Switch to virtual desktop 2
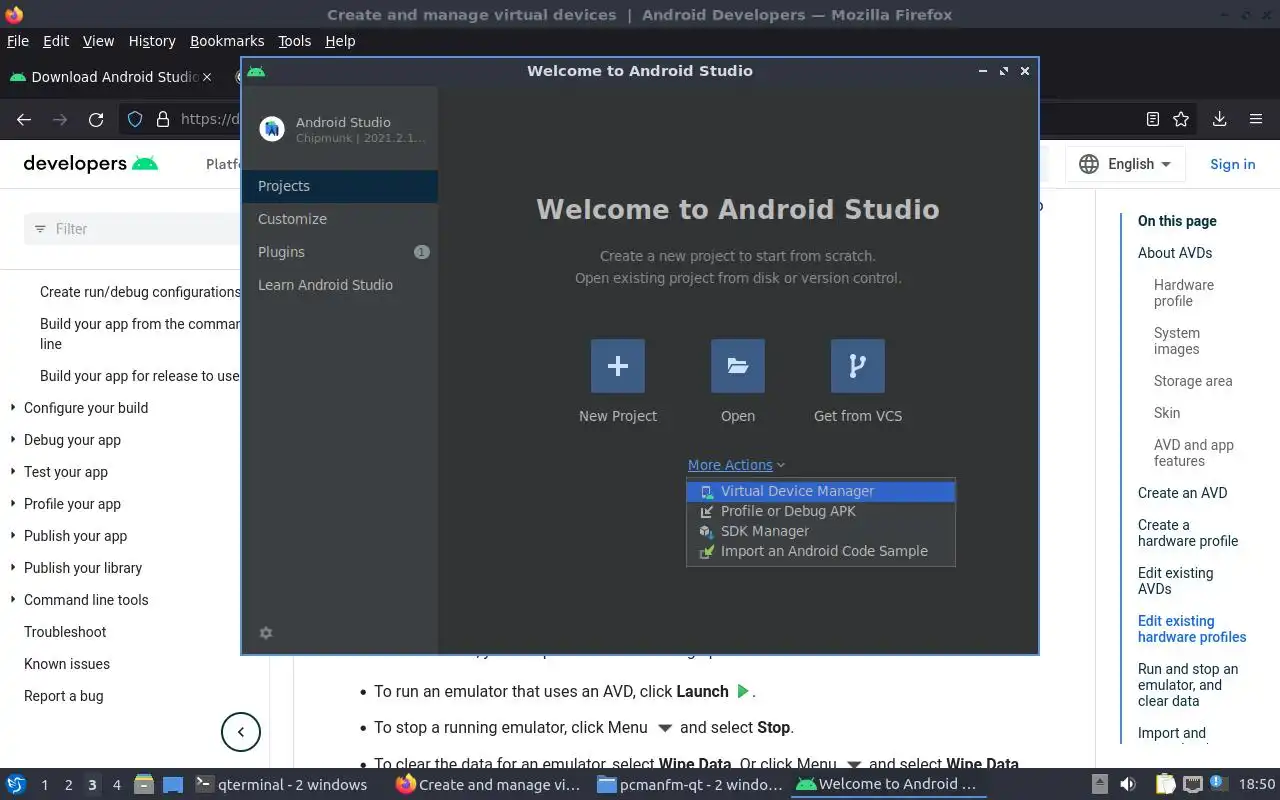Viewport: 1280px width, 800px height. click(68, 785)
